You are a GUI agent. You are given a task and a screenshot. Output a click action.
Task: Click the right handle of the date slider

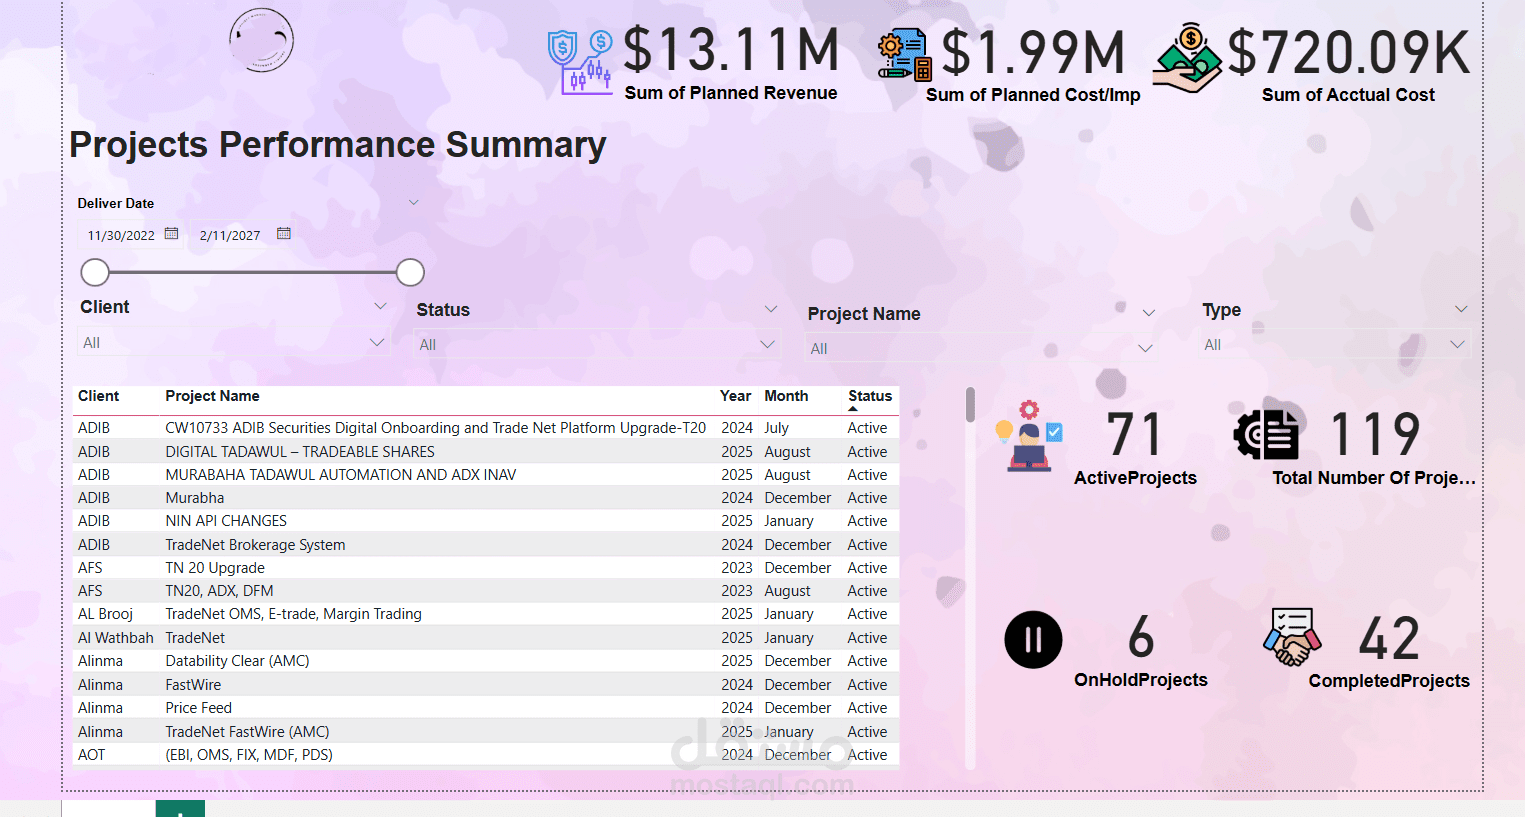pos(410,272)
